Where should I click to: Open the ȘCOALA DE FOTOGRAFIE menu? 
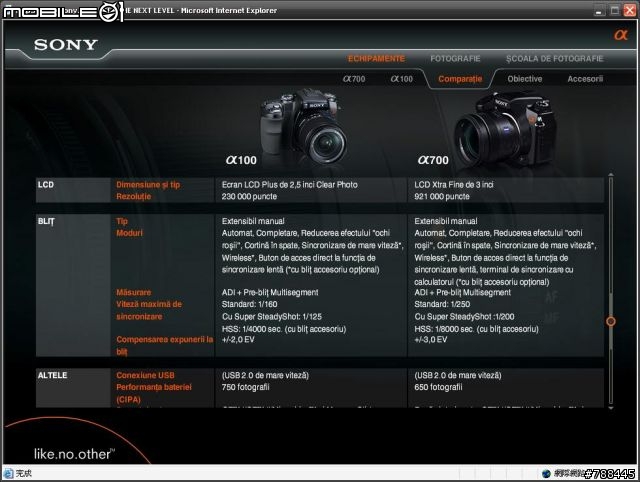tap(555, 59)
